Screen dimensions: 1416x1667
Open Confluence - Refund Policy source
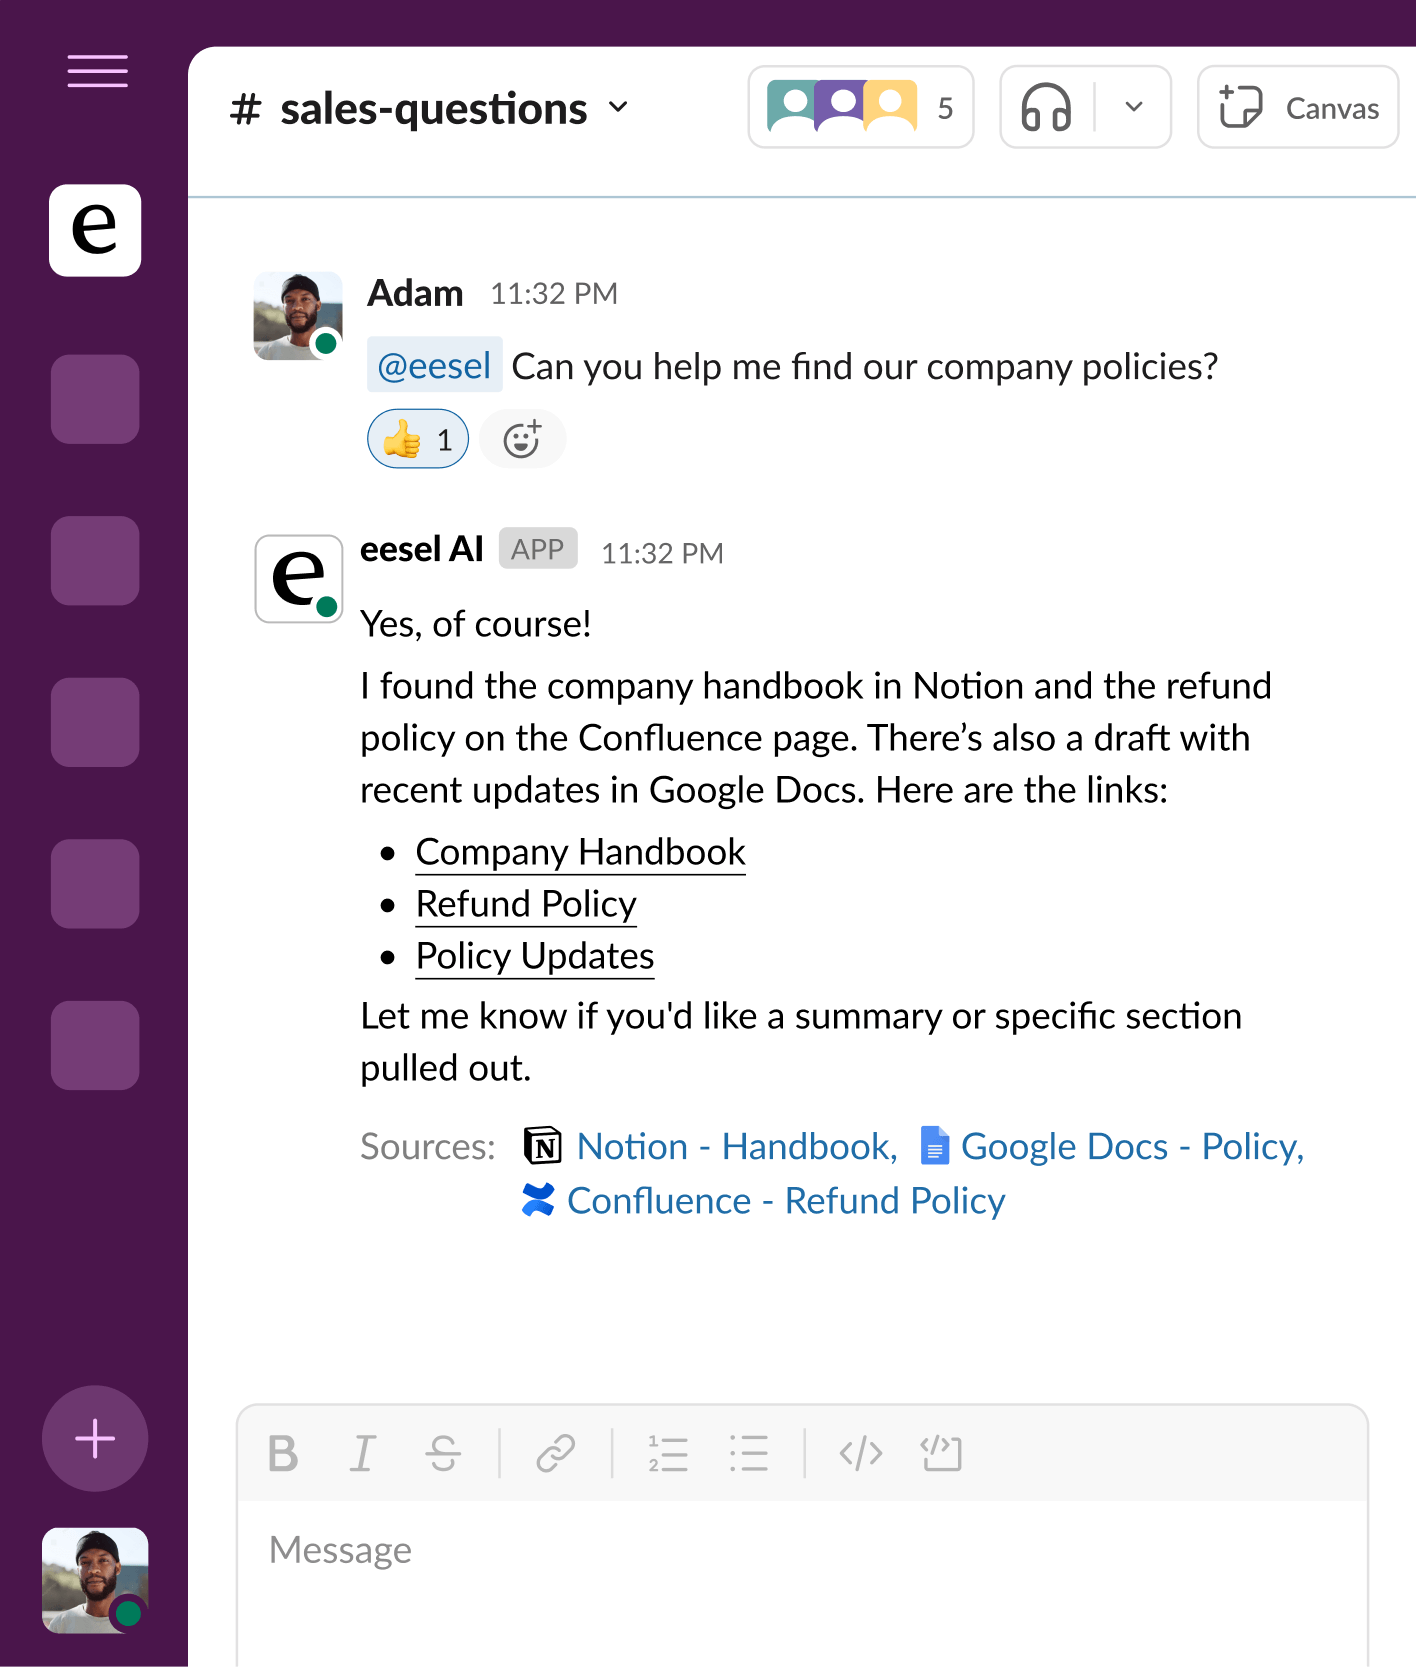(x=786, y=1200)
